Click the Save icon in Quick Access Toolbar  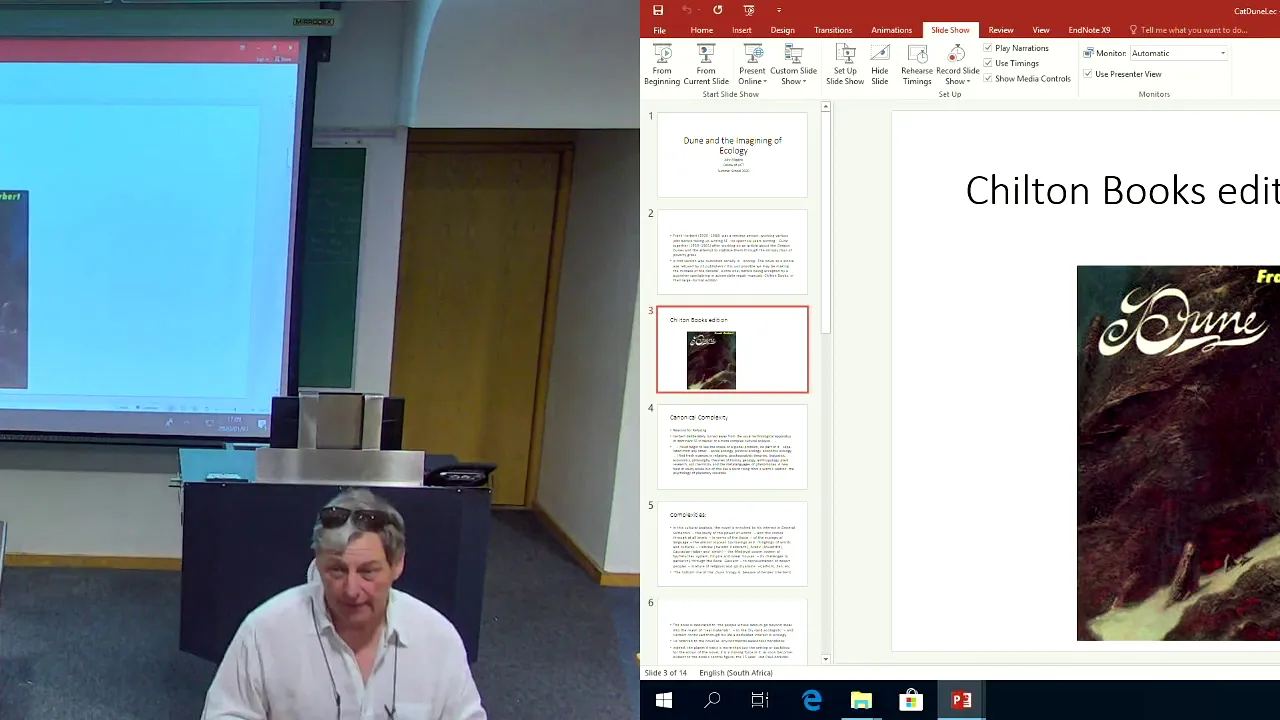pos(658,10)
